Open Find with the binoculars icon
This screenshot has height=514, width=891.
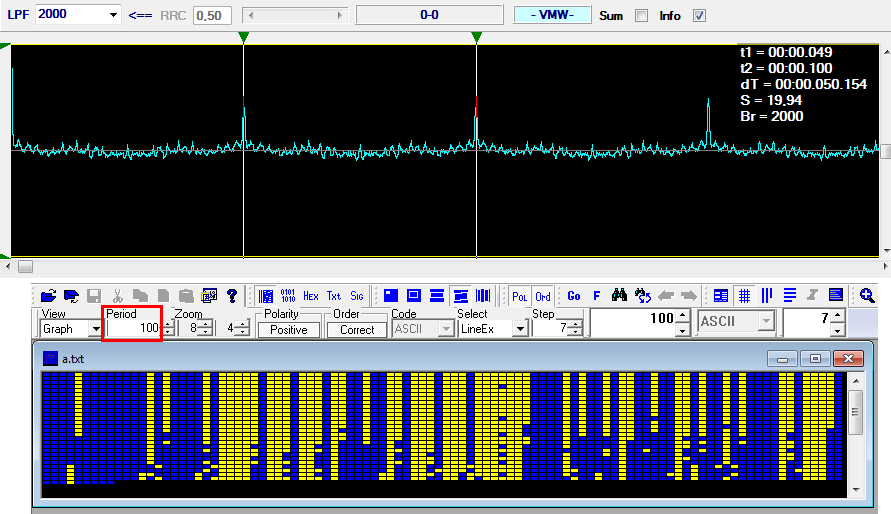[619, 296]
